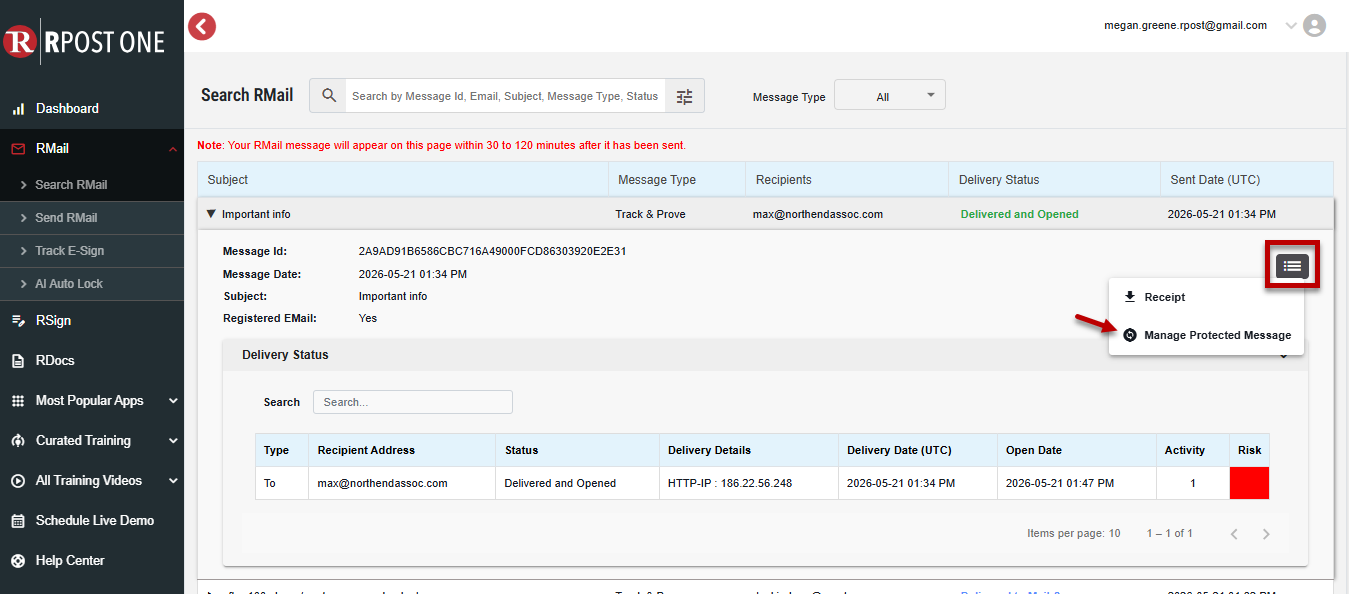Viewport: 1349px width, 594px height.
Task: Click the Message Id value
Action: point(492,251)
